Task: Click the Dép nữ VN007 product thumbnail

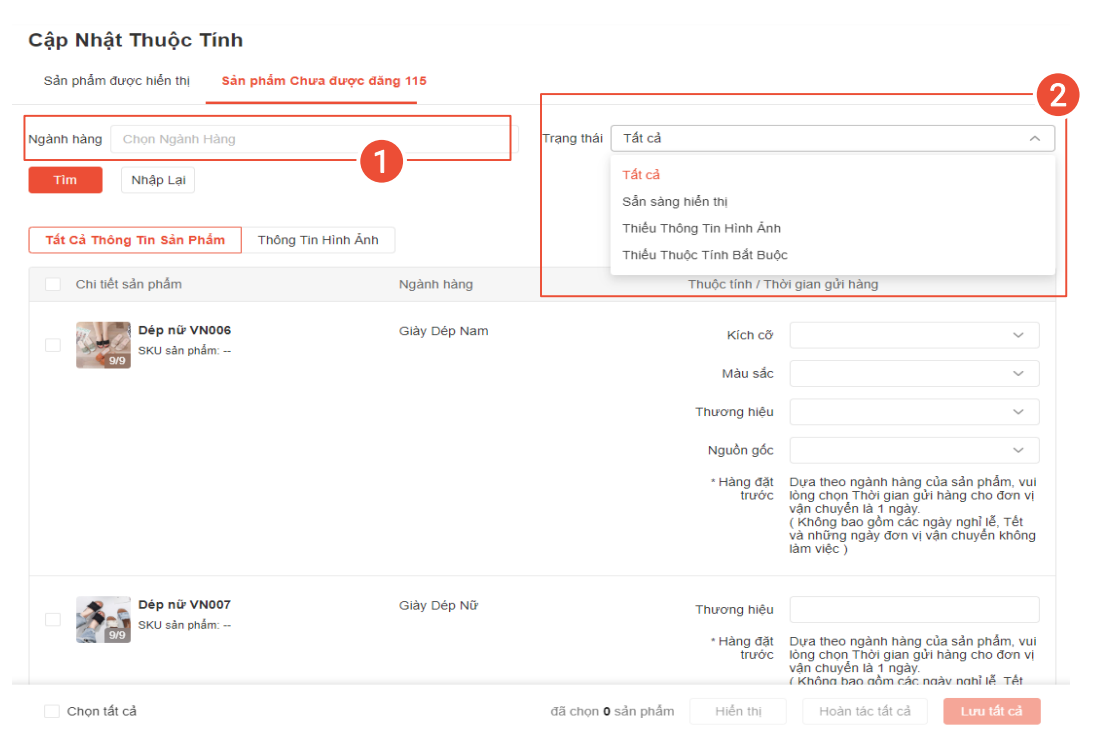Action: click(x=103, y=619)
